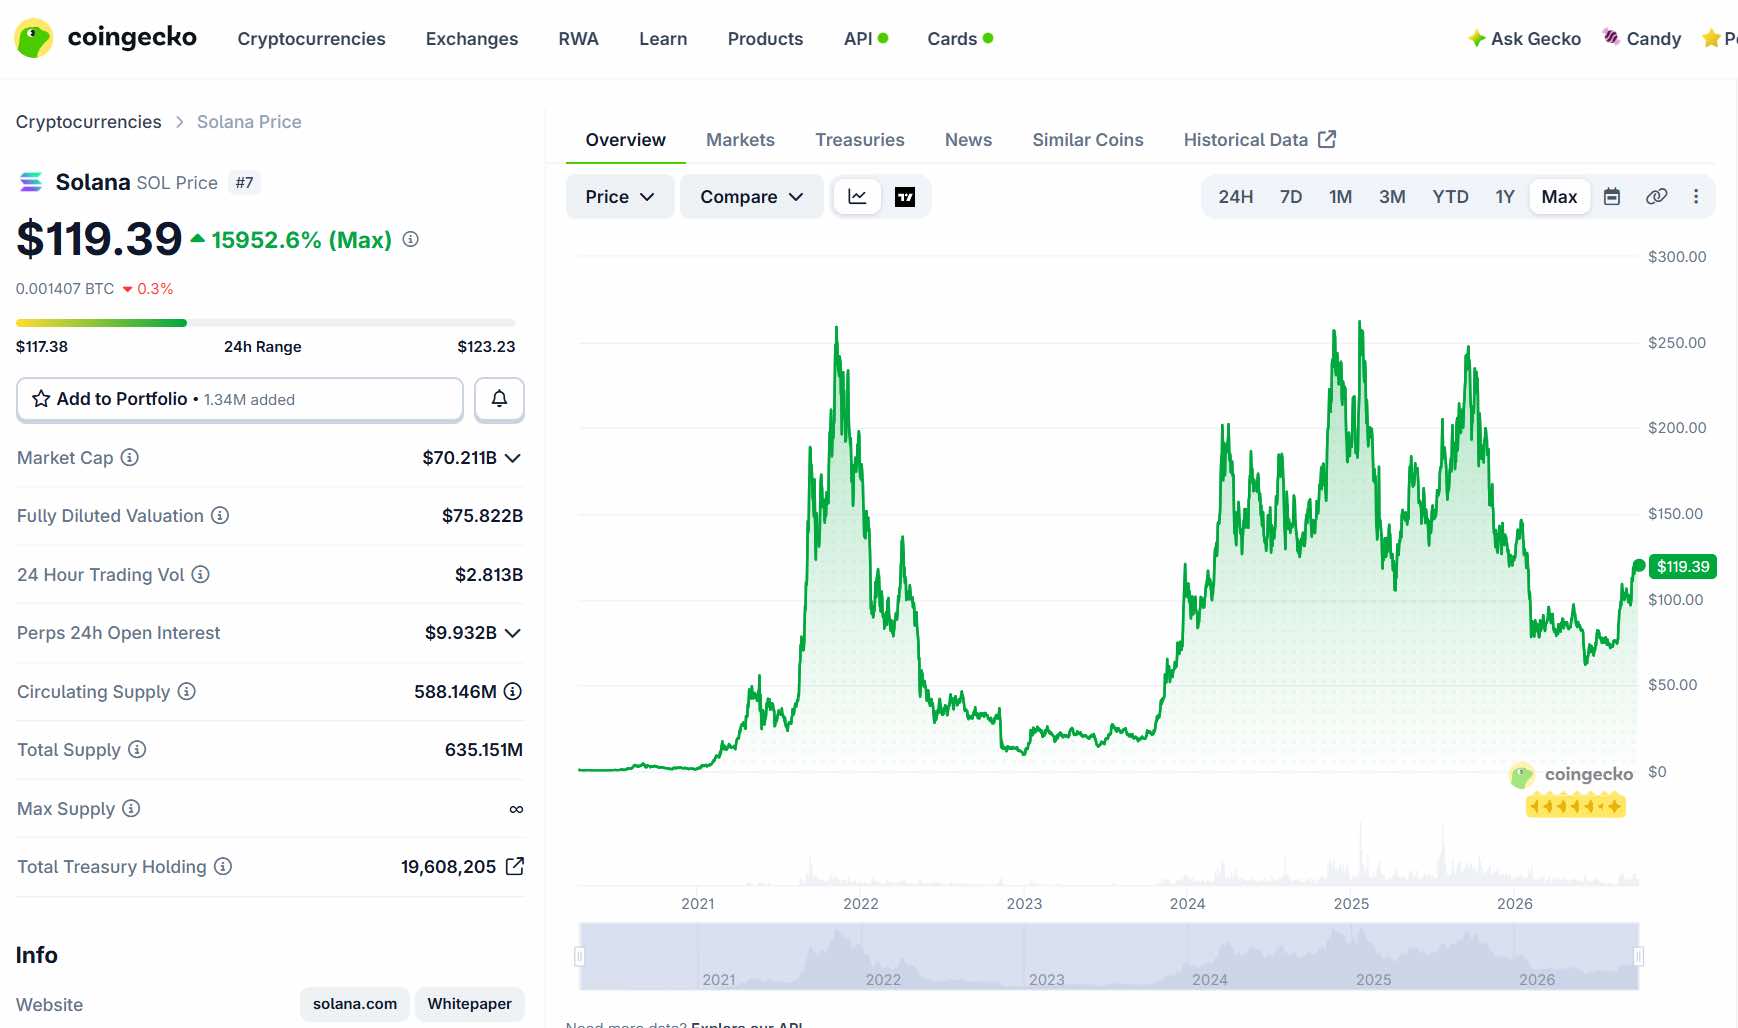Click info icon beside Fully Diluted Valuation
1738x1028 pixels.
point(220,515)
